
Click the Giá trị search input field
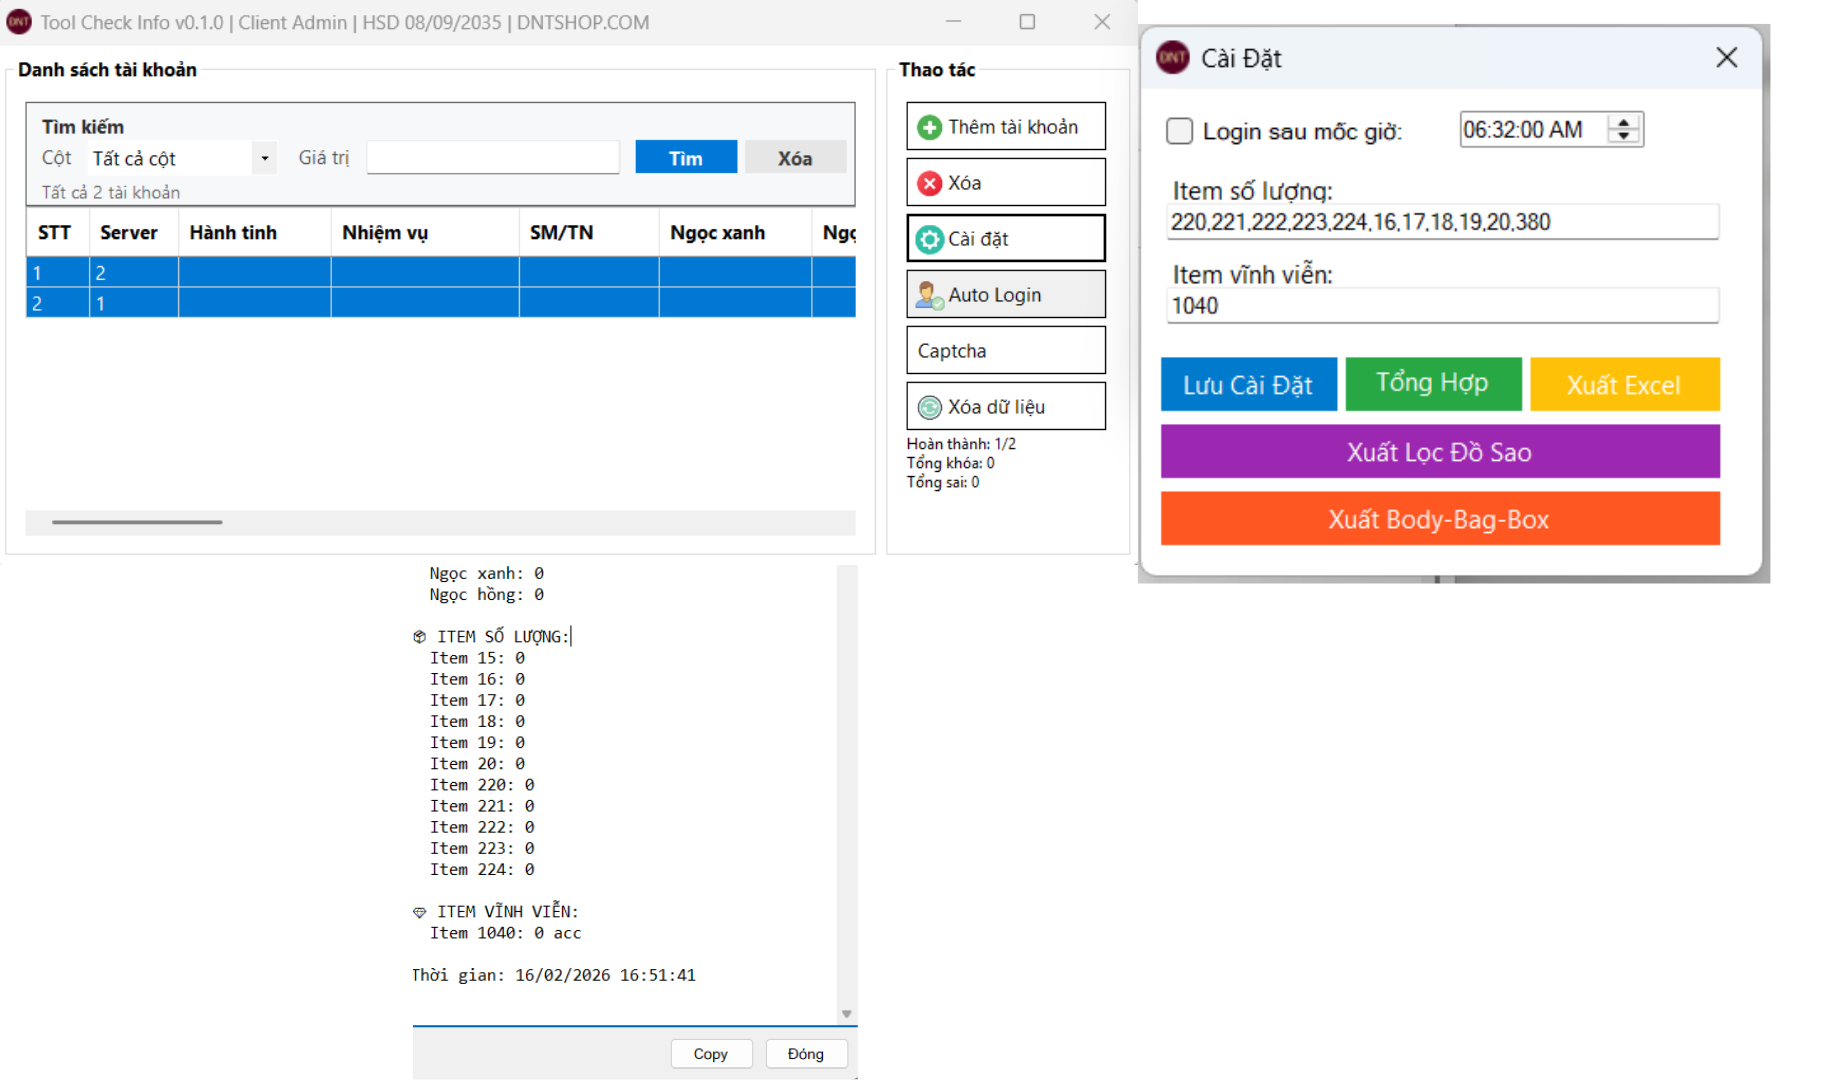[493, 158]
